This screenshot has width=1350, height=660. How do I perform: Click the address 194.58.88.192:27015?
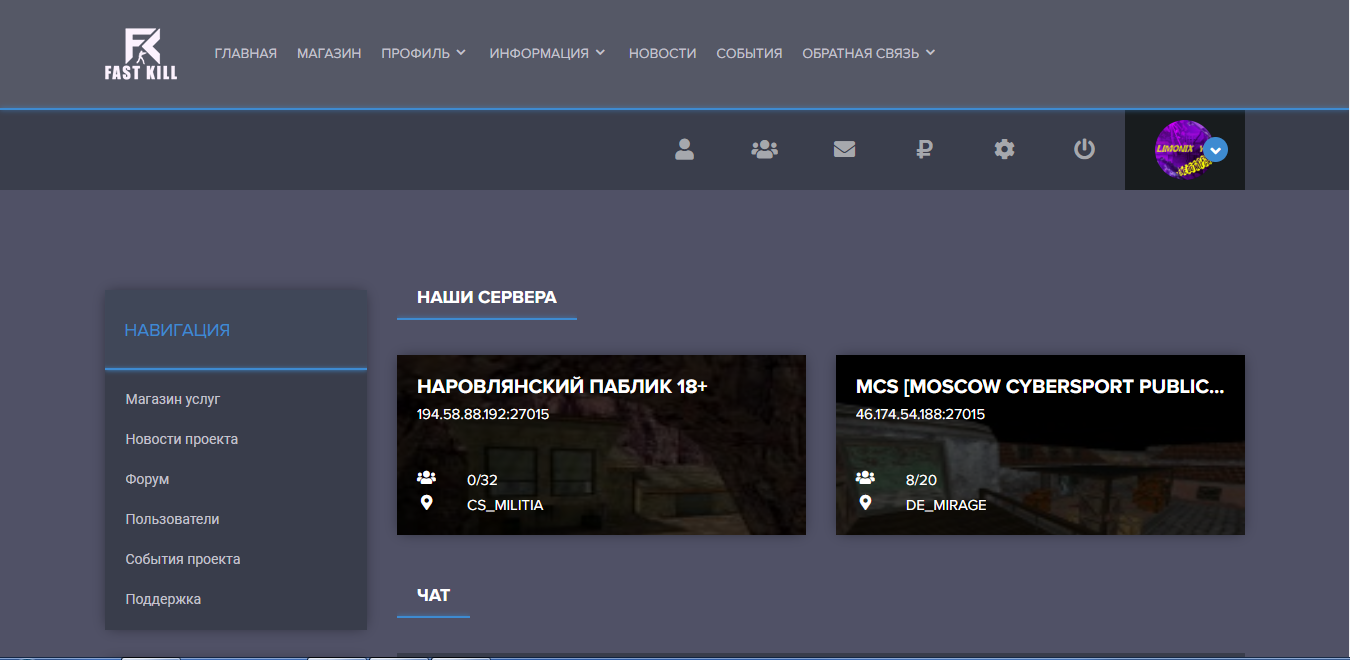483,414
